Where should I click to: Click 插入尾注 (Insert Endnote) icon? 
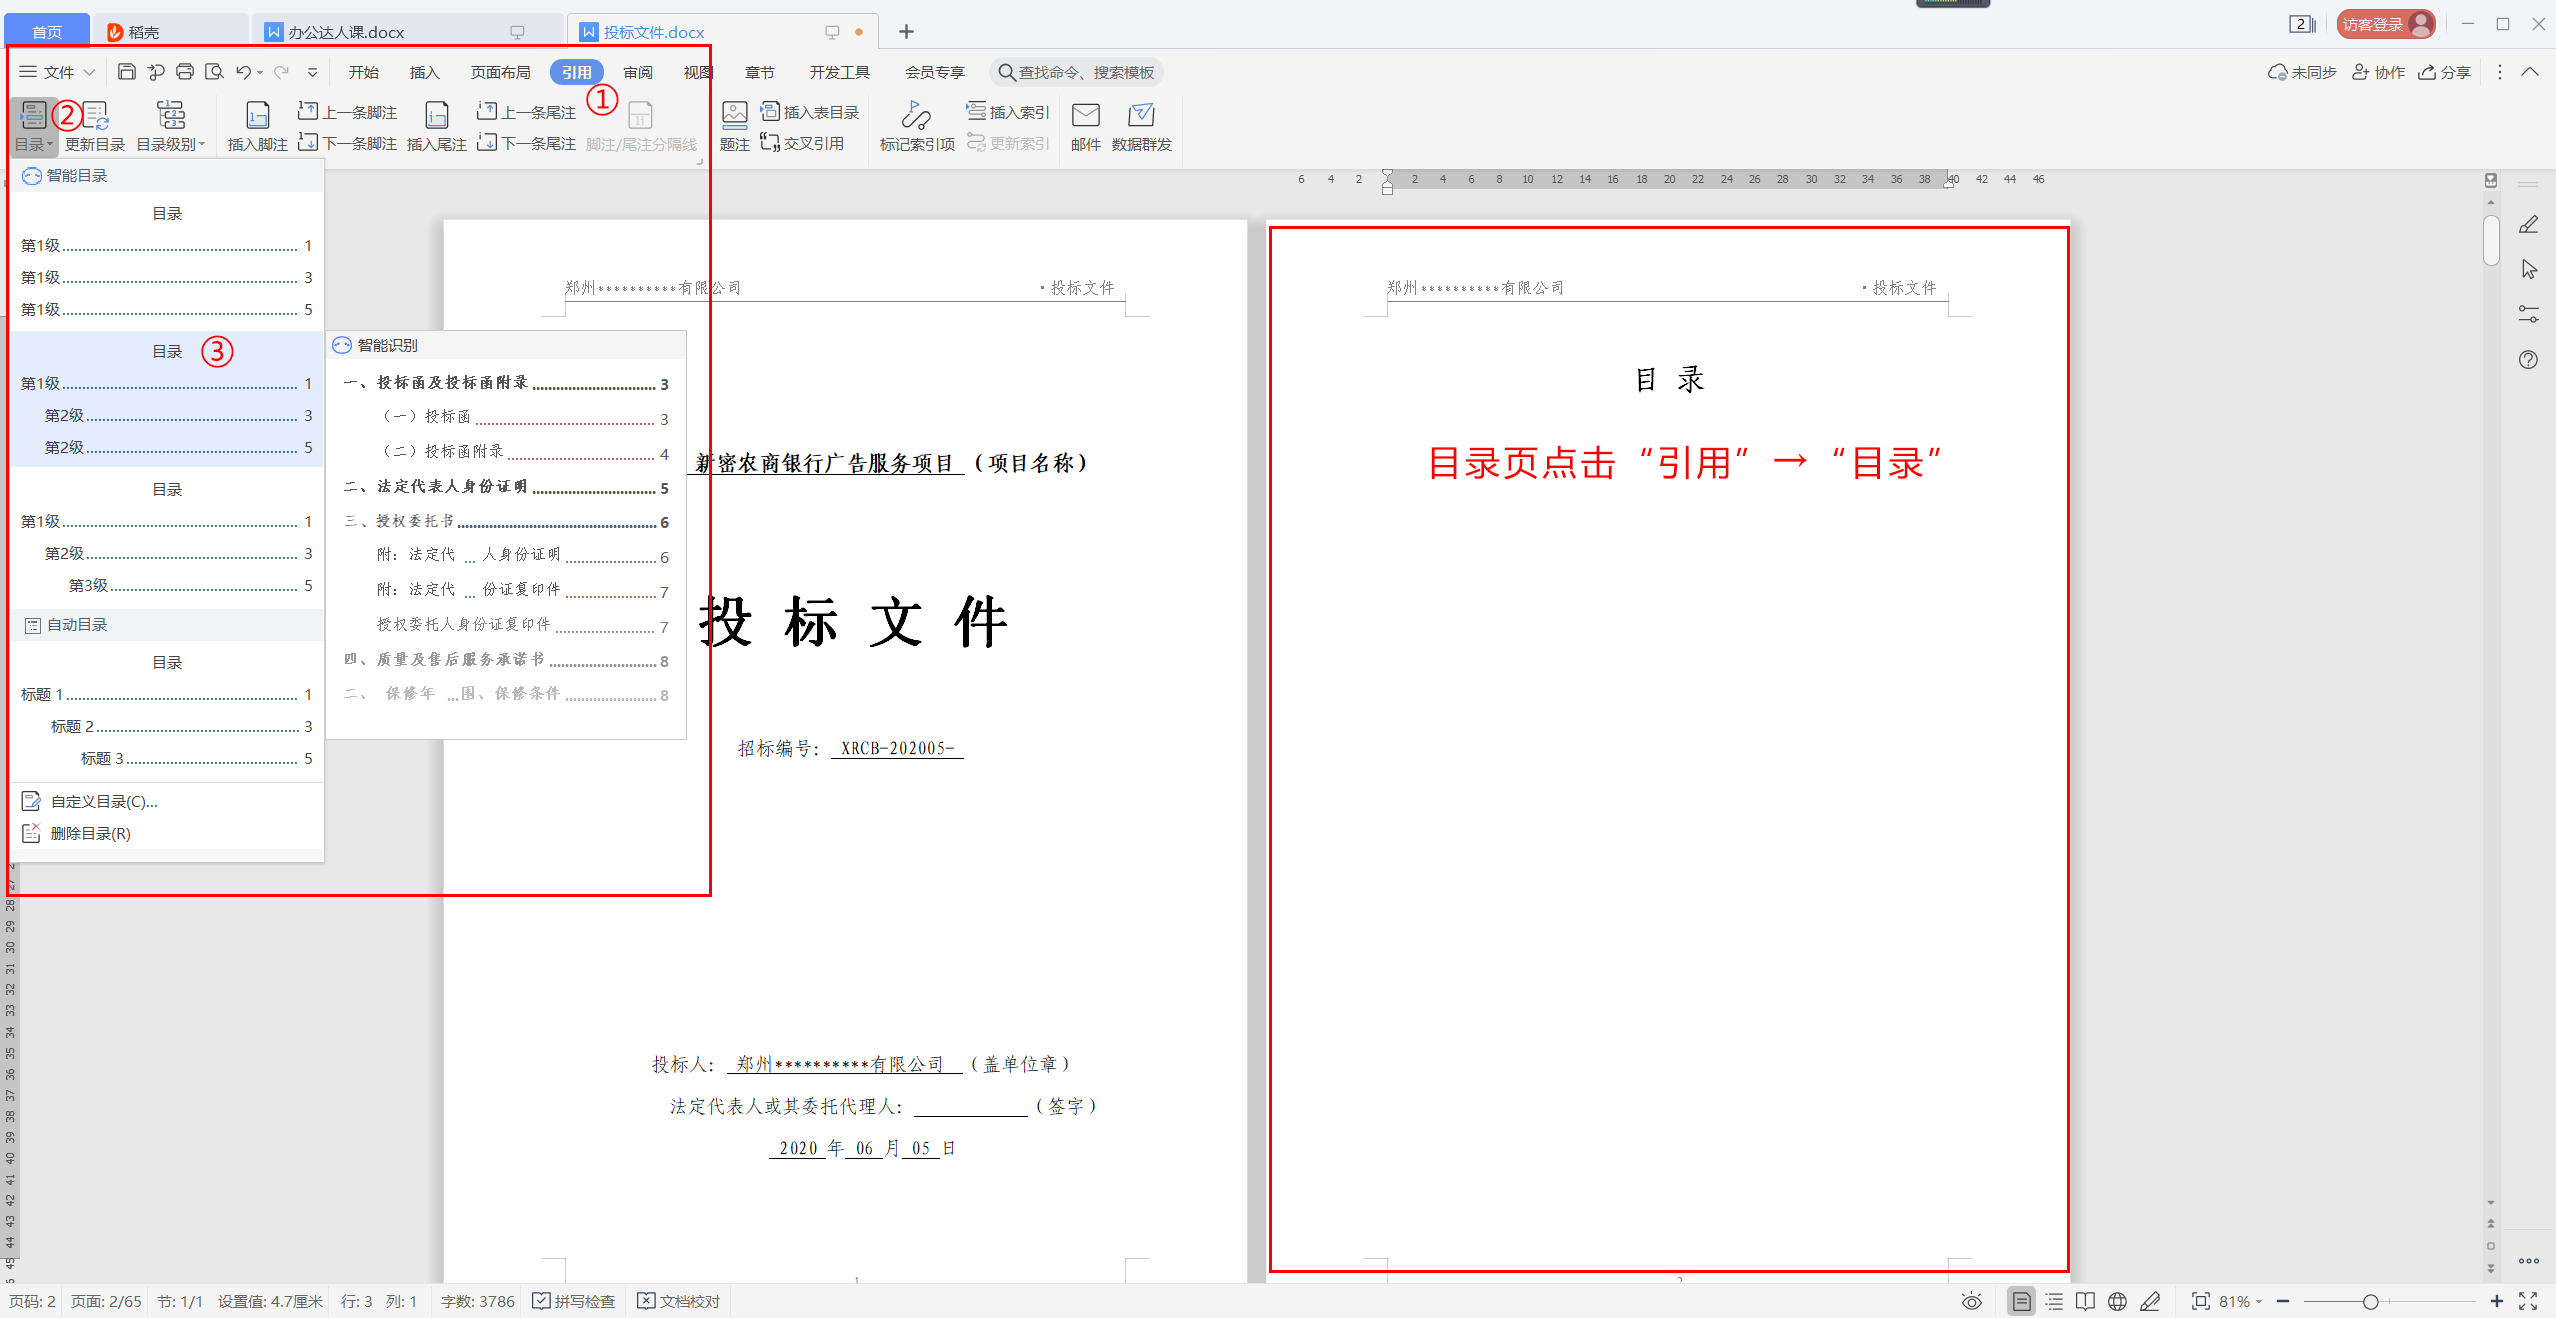pos(437,127)
